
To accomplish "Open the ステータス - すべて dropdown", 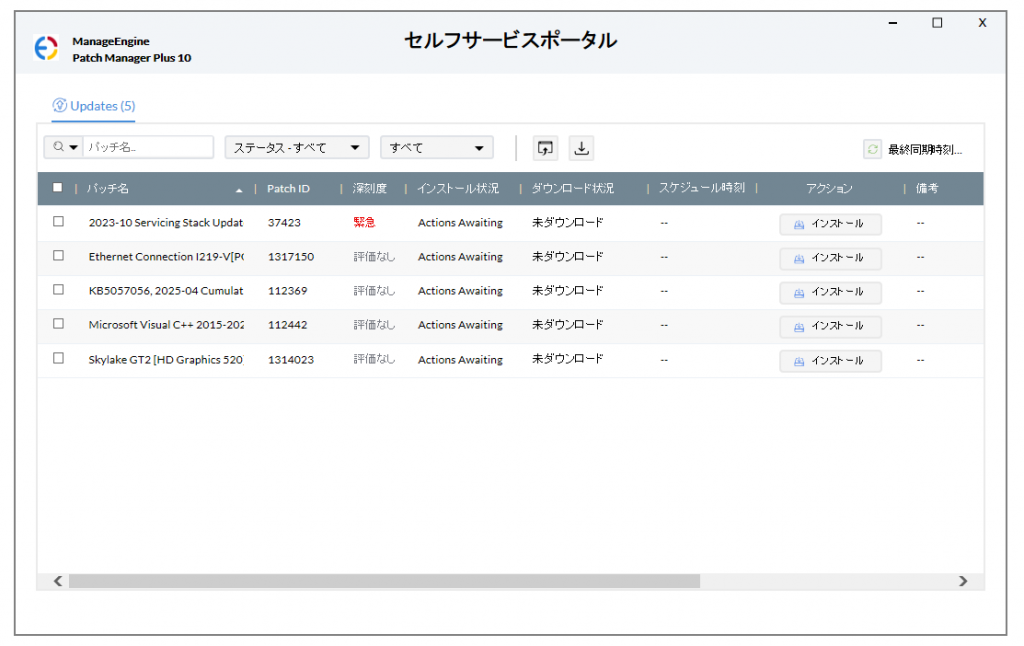I will point(296,148).
